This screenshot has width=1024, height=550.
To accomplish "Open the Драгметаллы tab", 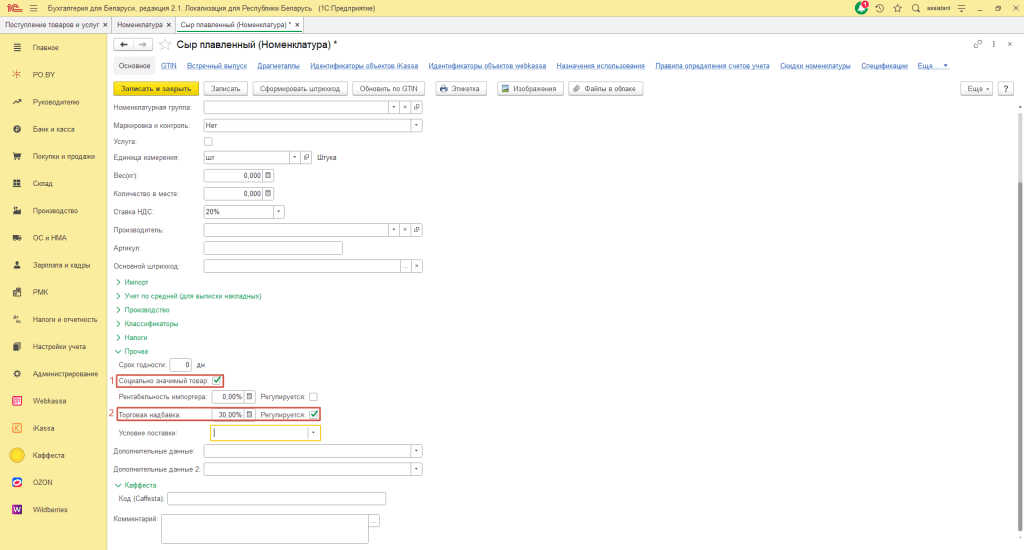I will click(278, 66).
